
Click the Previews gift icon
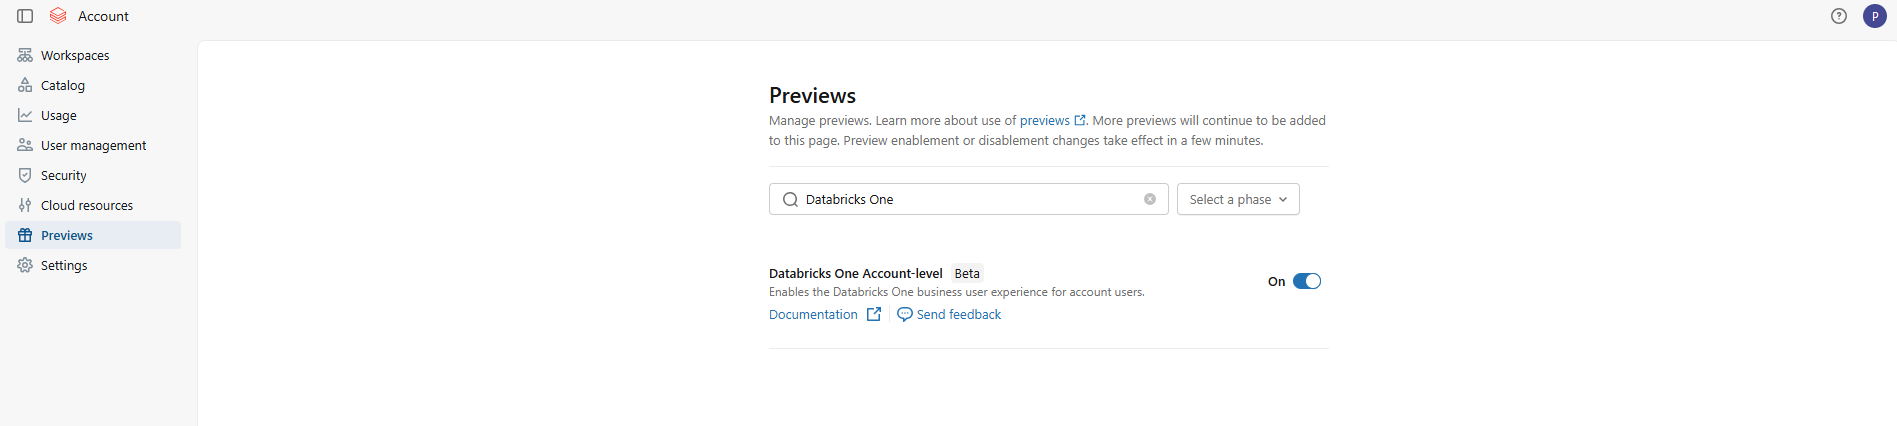pos(25,235)
